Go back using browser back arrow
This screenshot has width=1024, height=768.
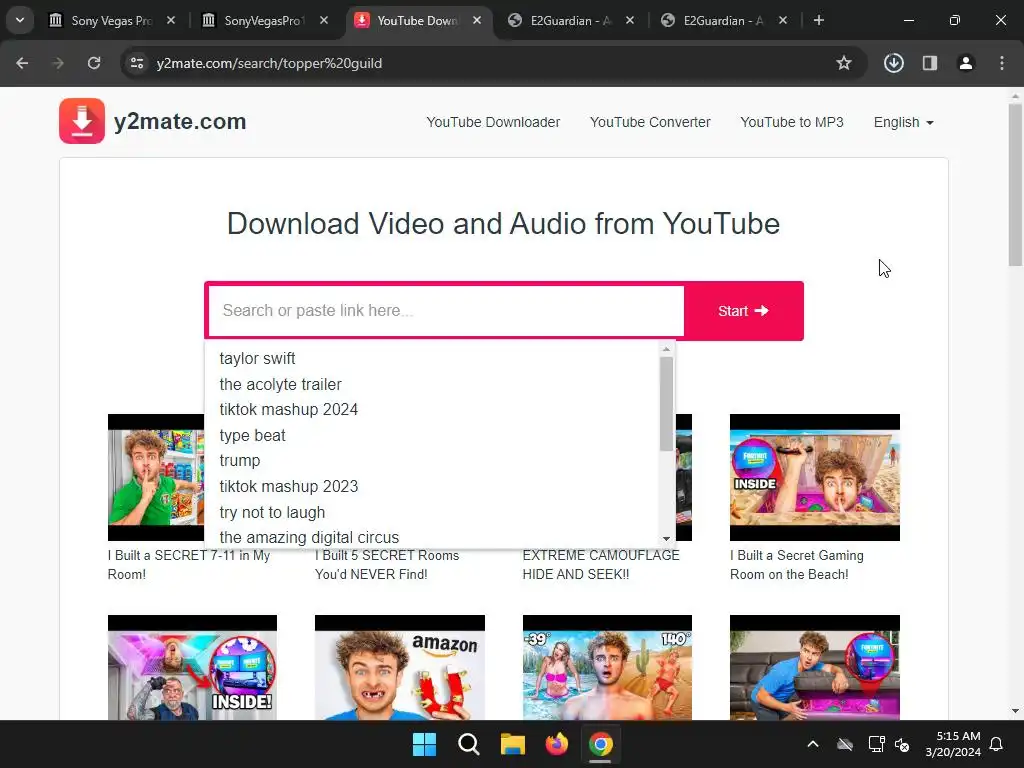click(x=22, y=63)
